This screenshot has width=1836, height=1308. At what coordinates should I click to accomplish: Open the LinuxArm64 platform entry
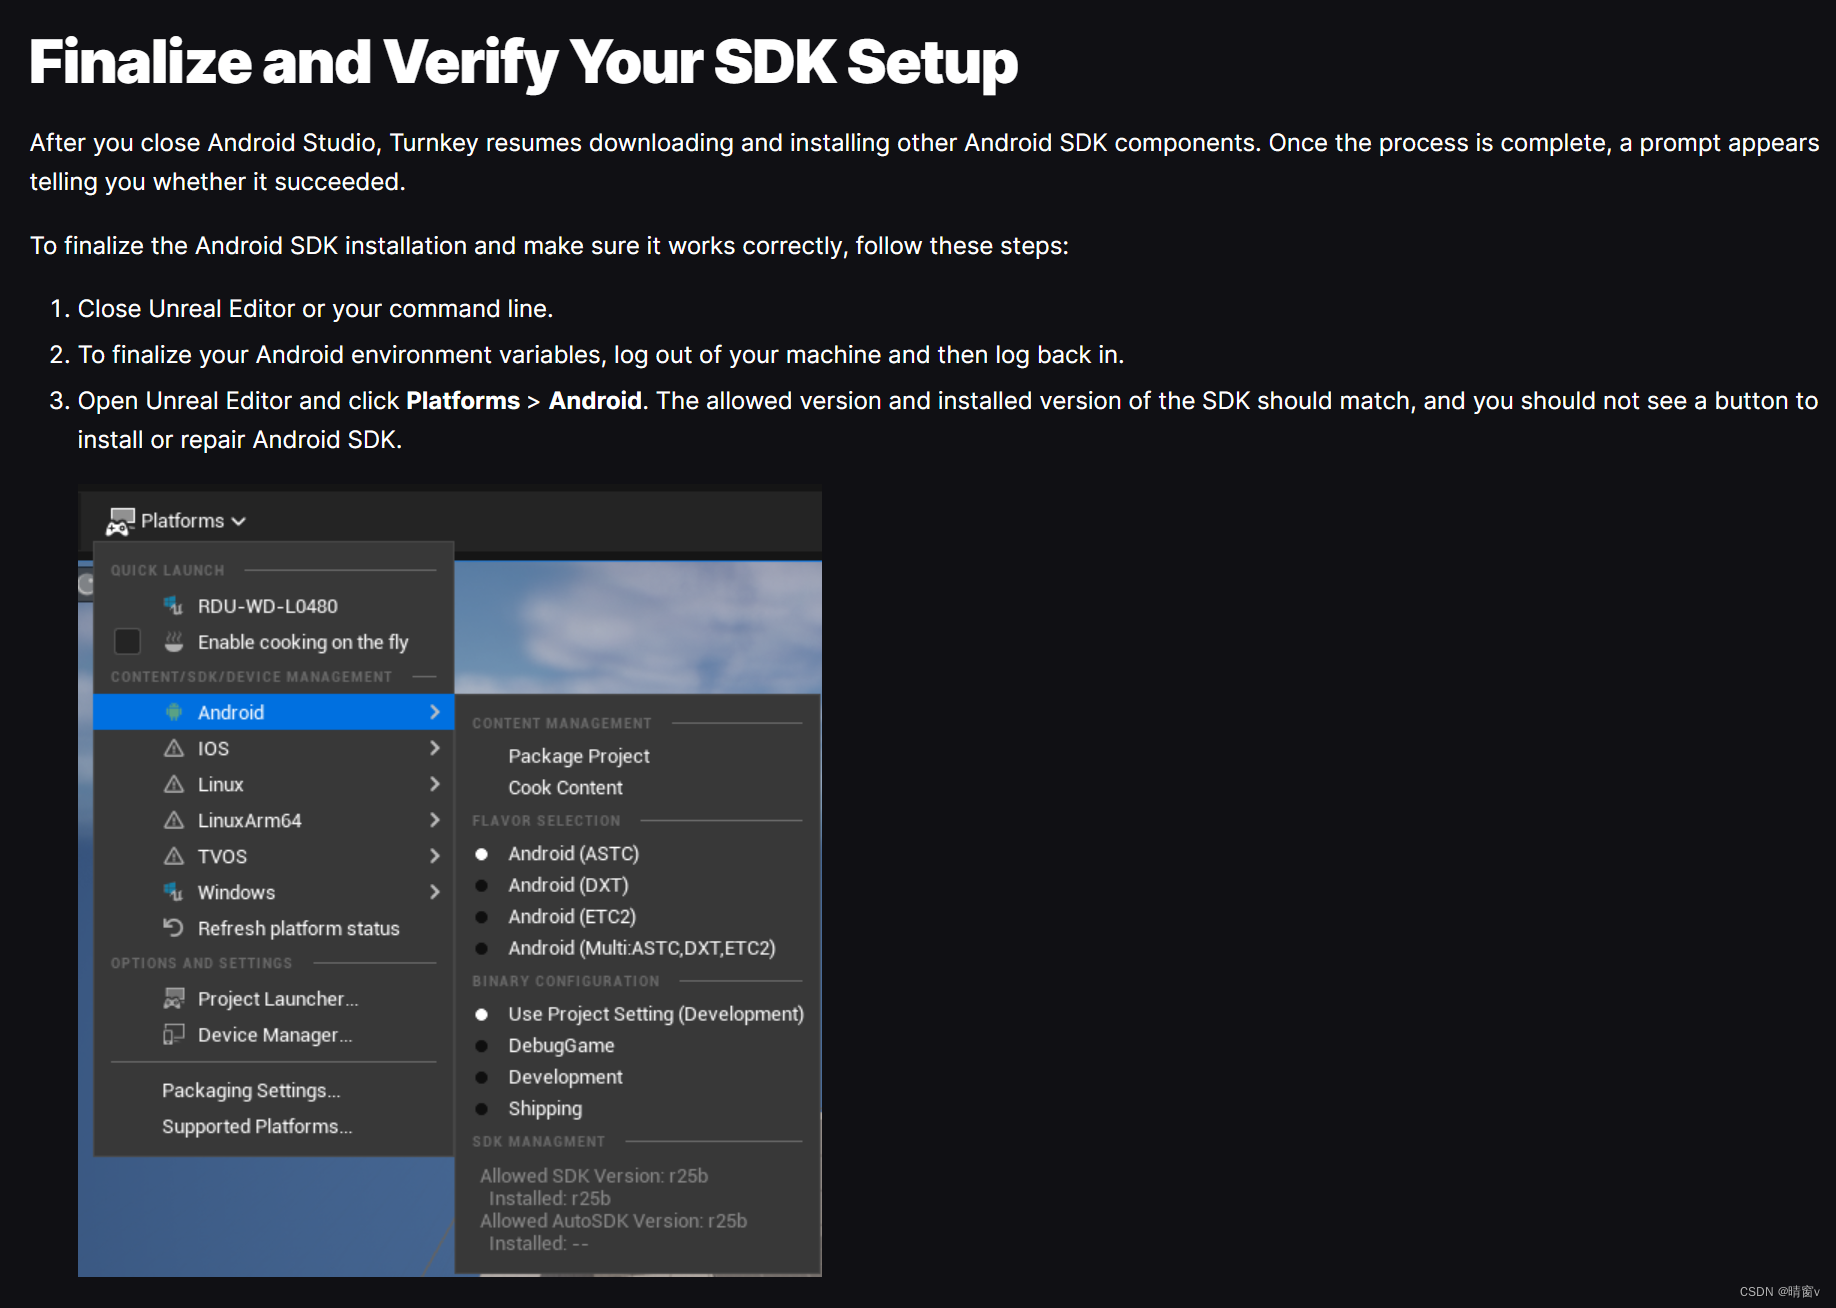pyautogui.click(x=274, y=820)
